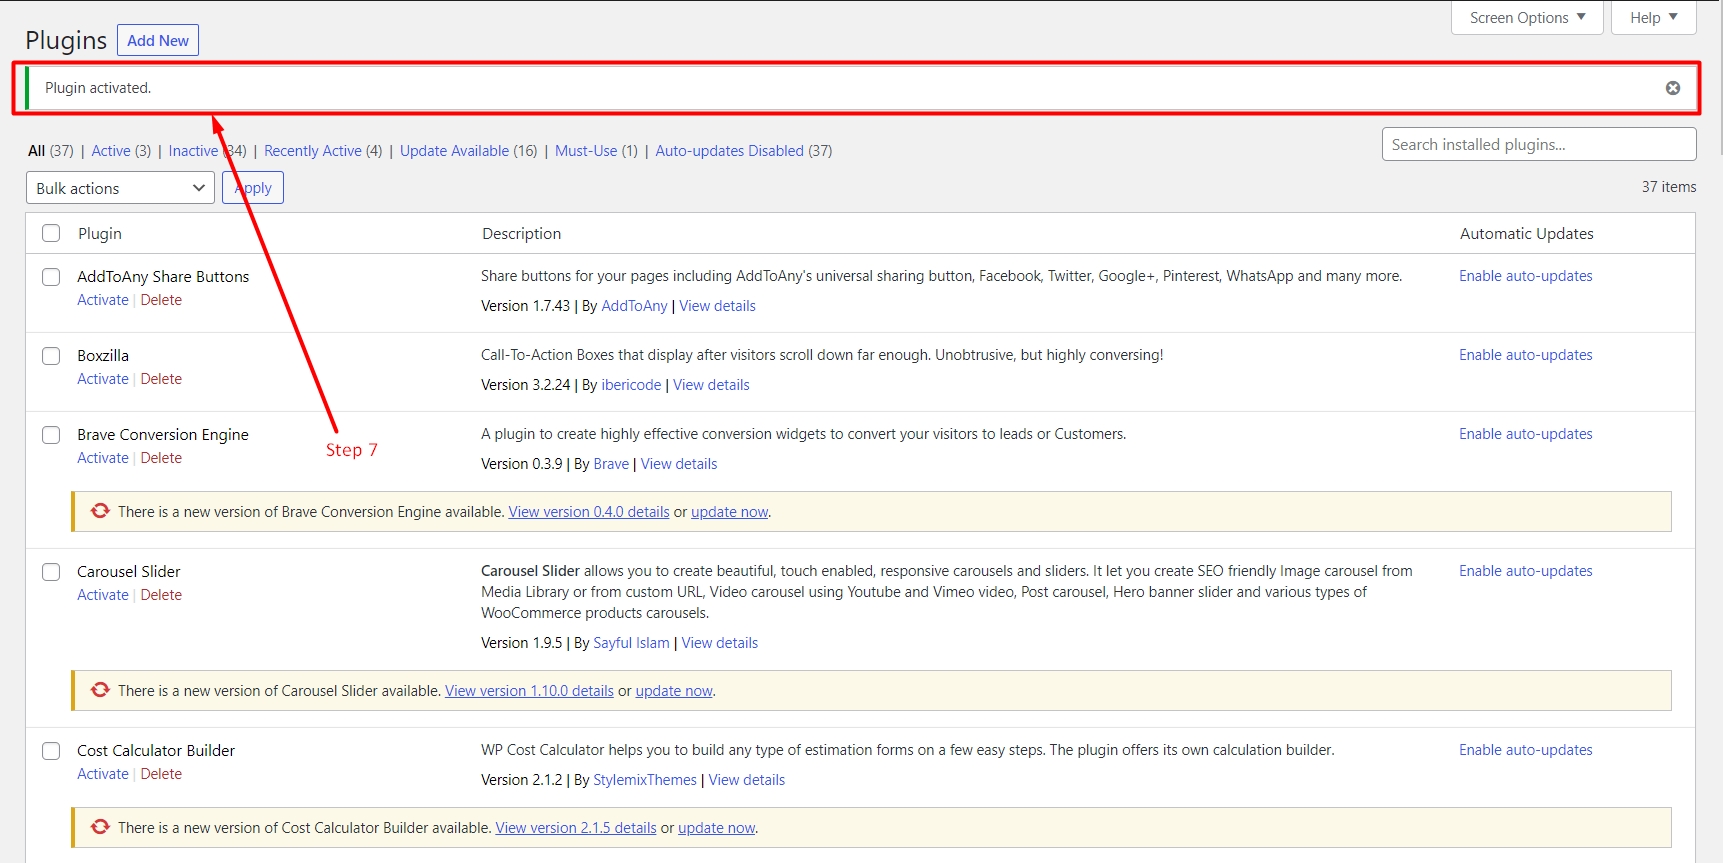Open the Bulk actions dropdown
This screenshot has height=863, width=1723.
click(x=120, y=188)
